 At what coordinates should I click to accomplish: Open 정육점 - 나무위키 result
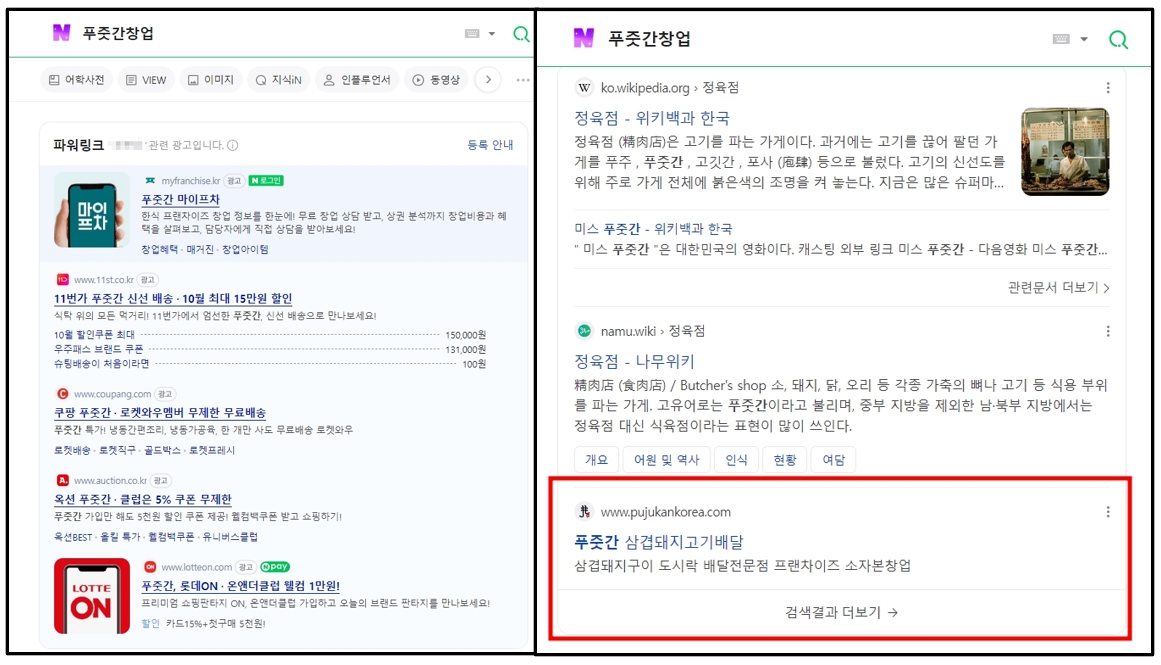pos(635,361)
